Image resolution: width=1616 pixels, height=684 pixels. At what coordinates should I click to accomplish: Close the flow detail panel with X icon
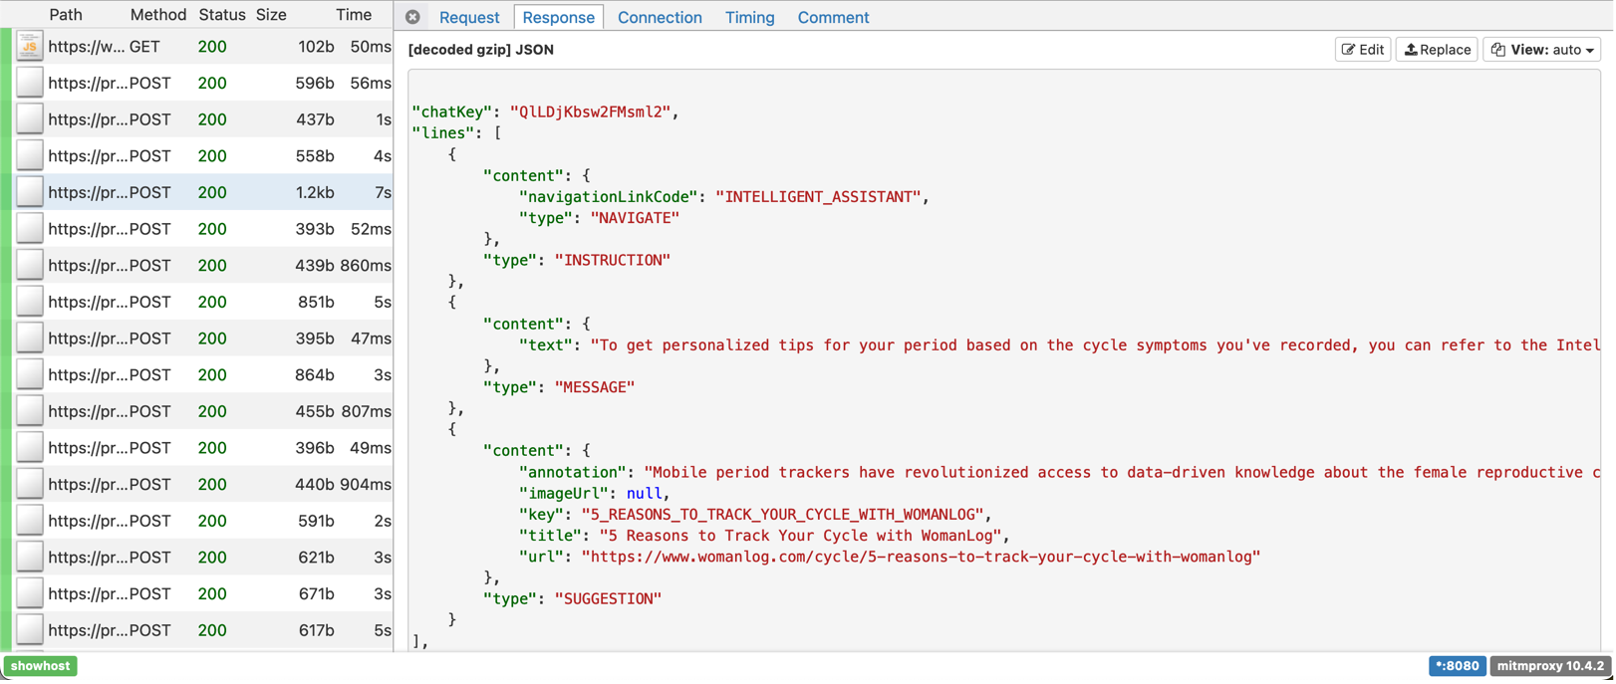pyautogui.click(x=413, y=17)
